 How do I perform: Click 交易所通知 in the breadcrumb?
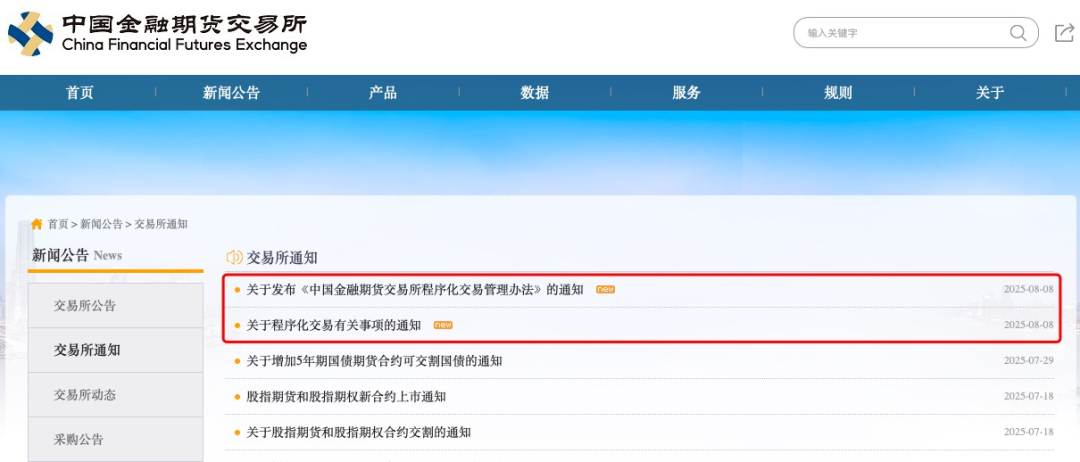click(161, 224)
